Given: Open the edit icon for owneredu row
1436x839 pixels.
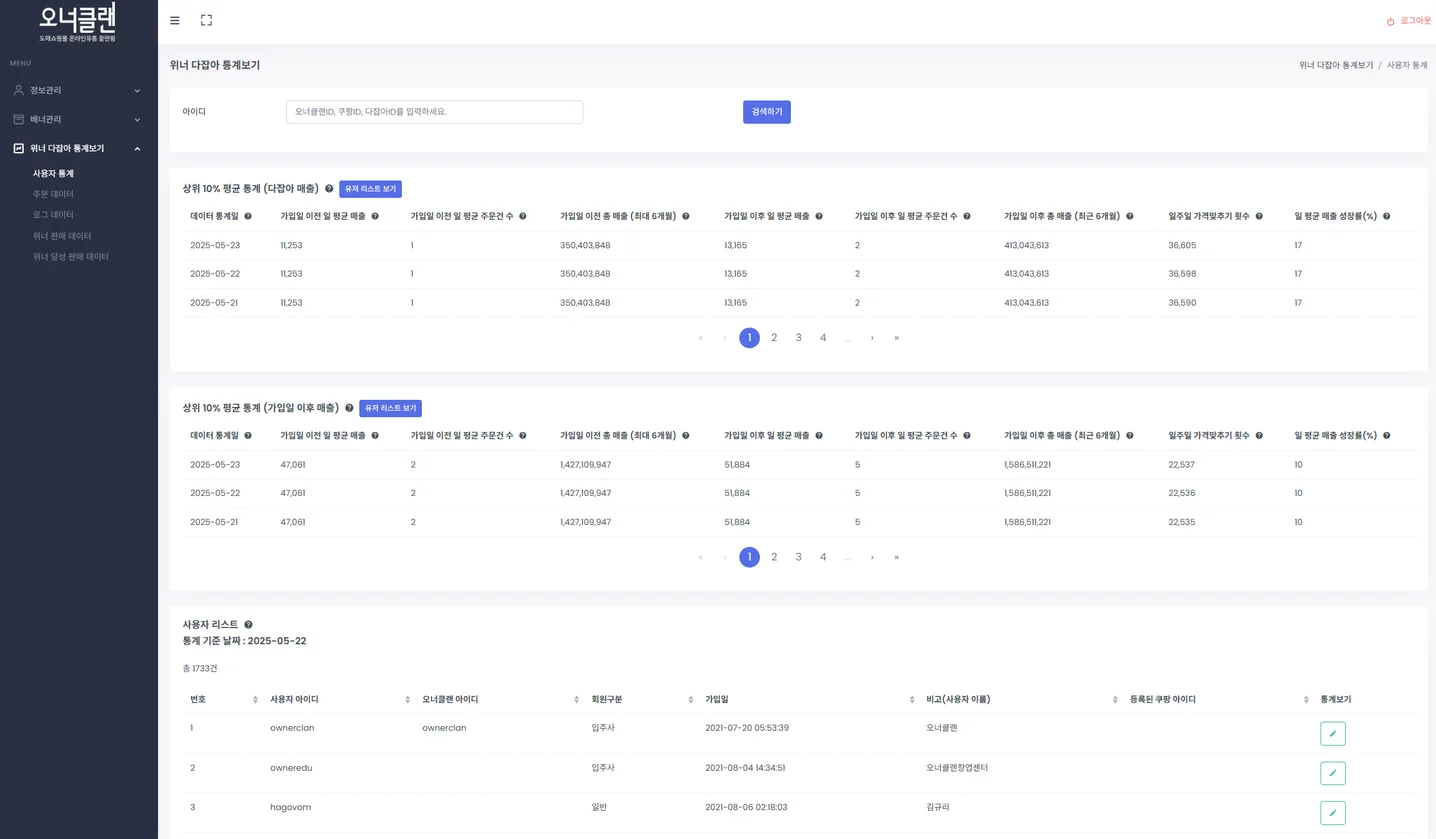Looking at the screenshot, I should click(1332, 773).
